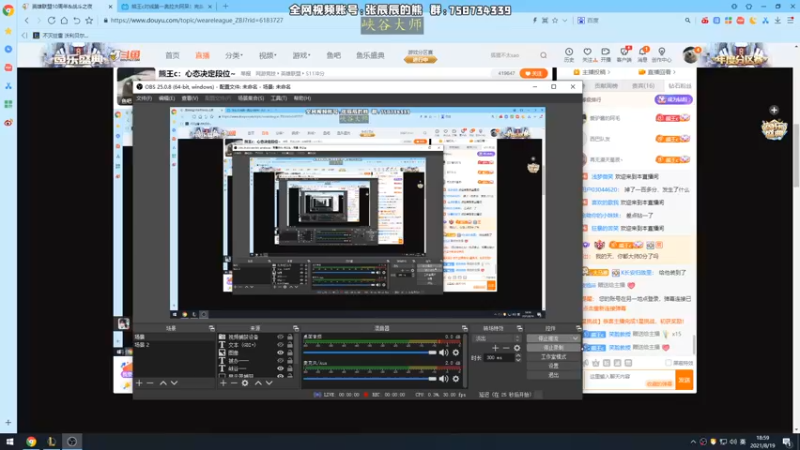Adjust transition duration stepper arrows
This screenshot has width=800, height=450.
click(518, 358)
